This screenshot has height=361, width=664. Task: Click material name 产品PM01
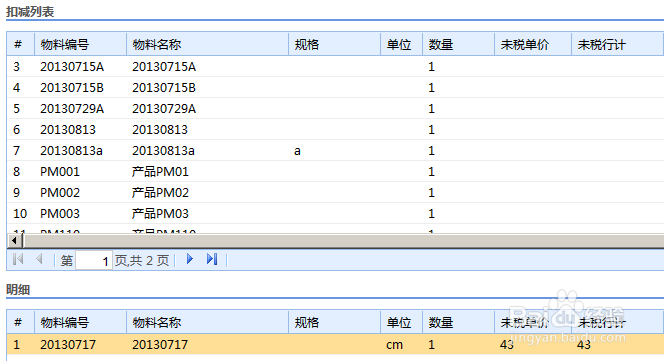pos(160,172)
